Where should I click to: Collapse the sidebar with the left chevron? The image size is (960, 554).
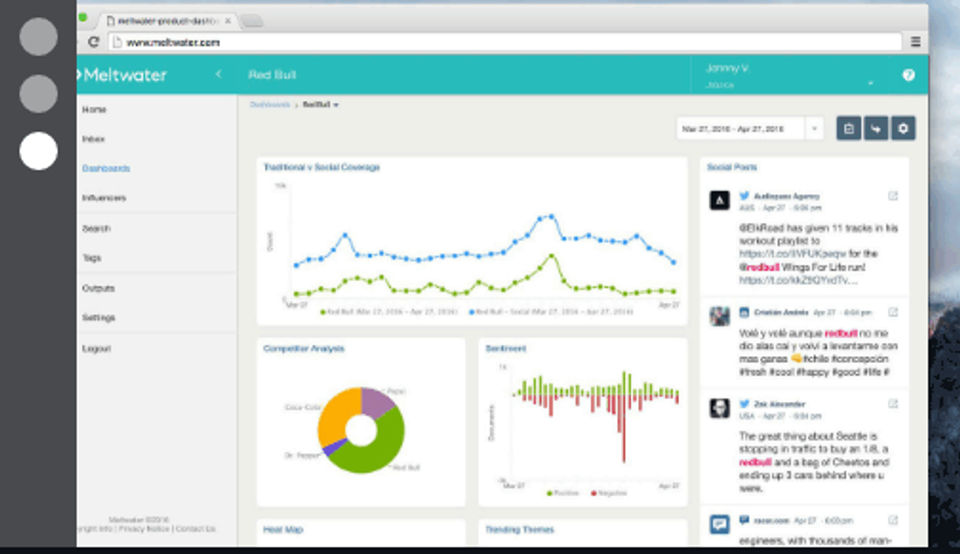pyautogui.click(x=219, y=74)
